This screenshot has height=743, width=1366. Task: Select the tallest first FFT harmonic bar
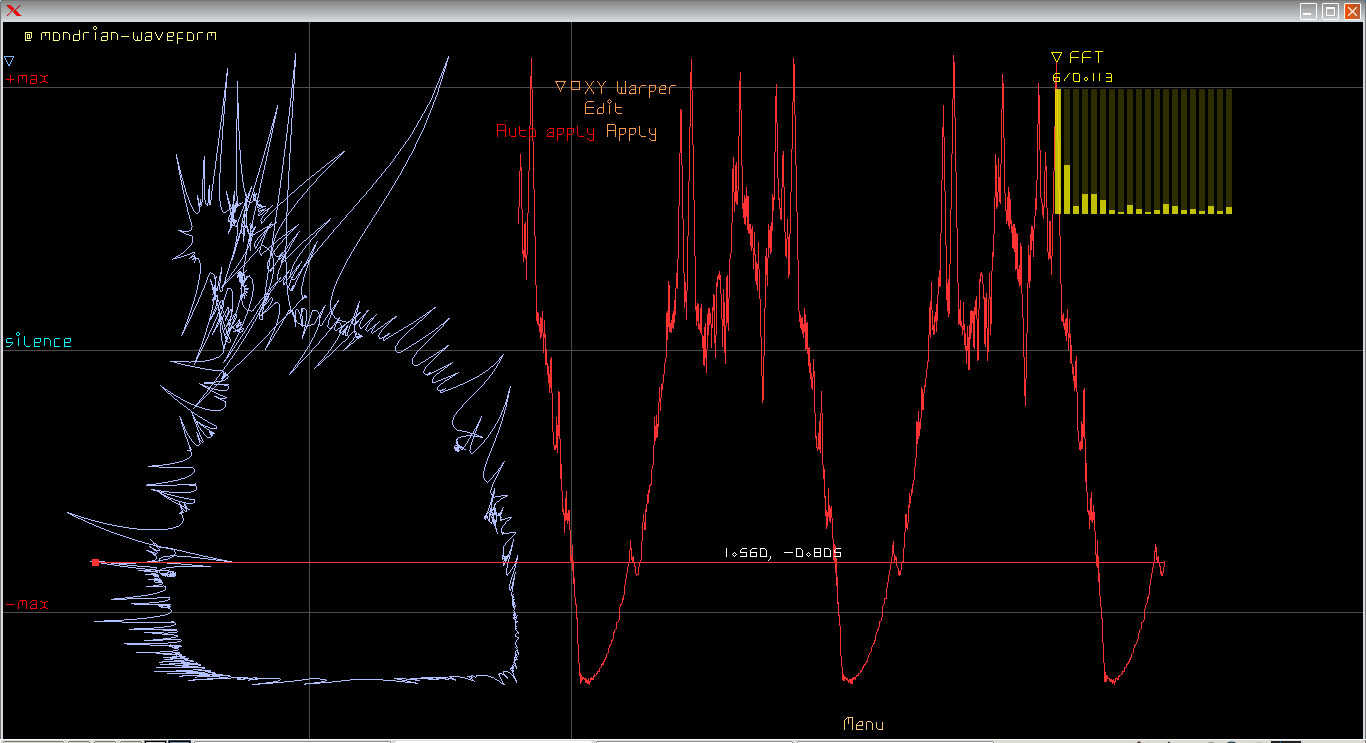1058,150
